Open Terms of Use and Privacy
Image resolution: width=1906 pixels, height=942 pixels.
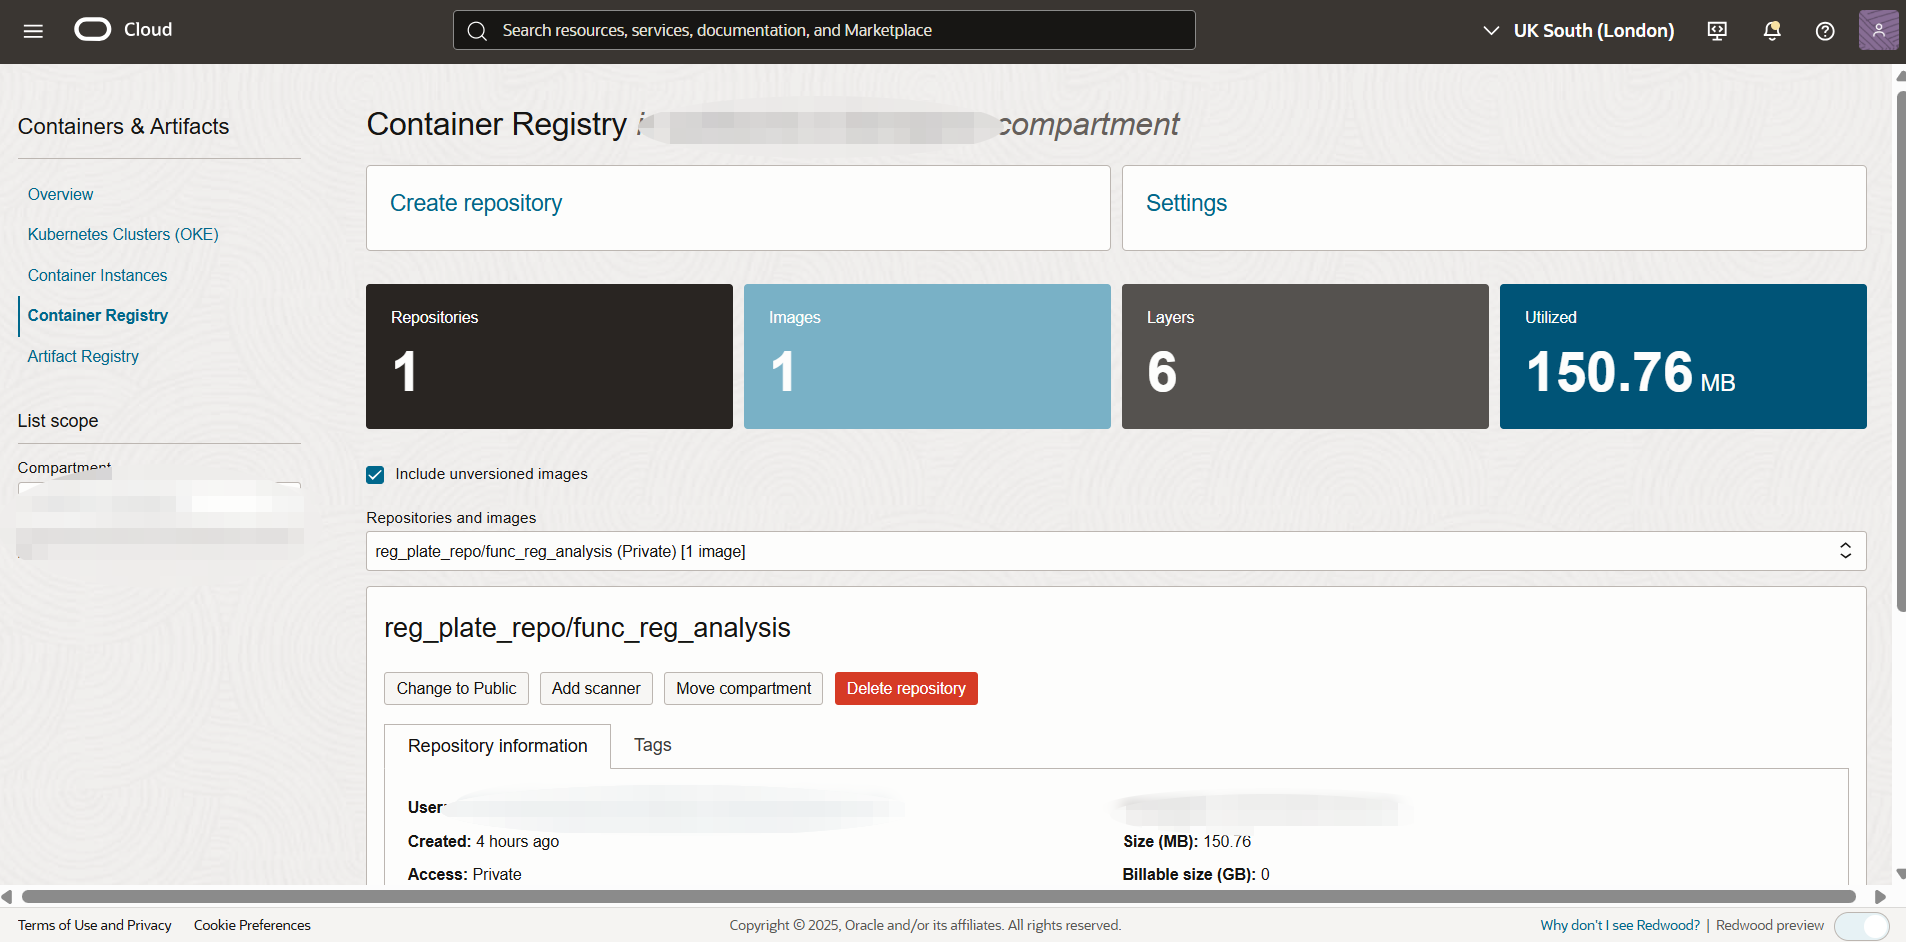95,925
